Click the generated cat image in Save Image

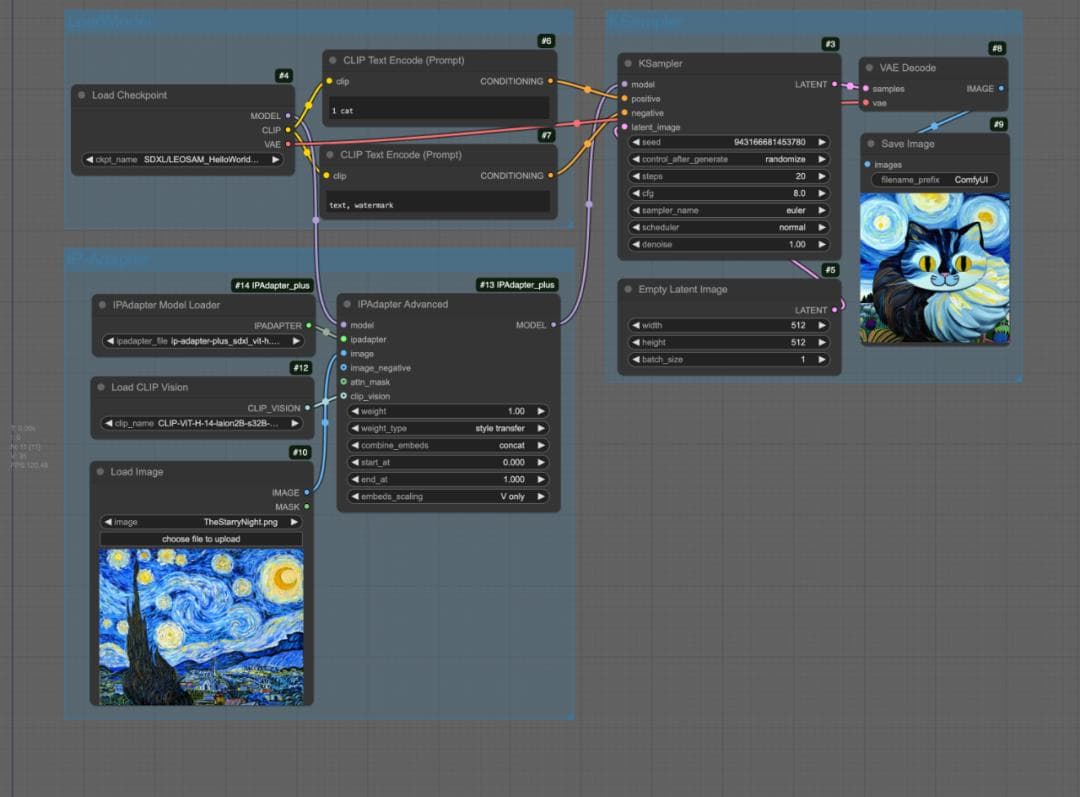[935, 269]
